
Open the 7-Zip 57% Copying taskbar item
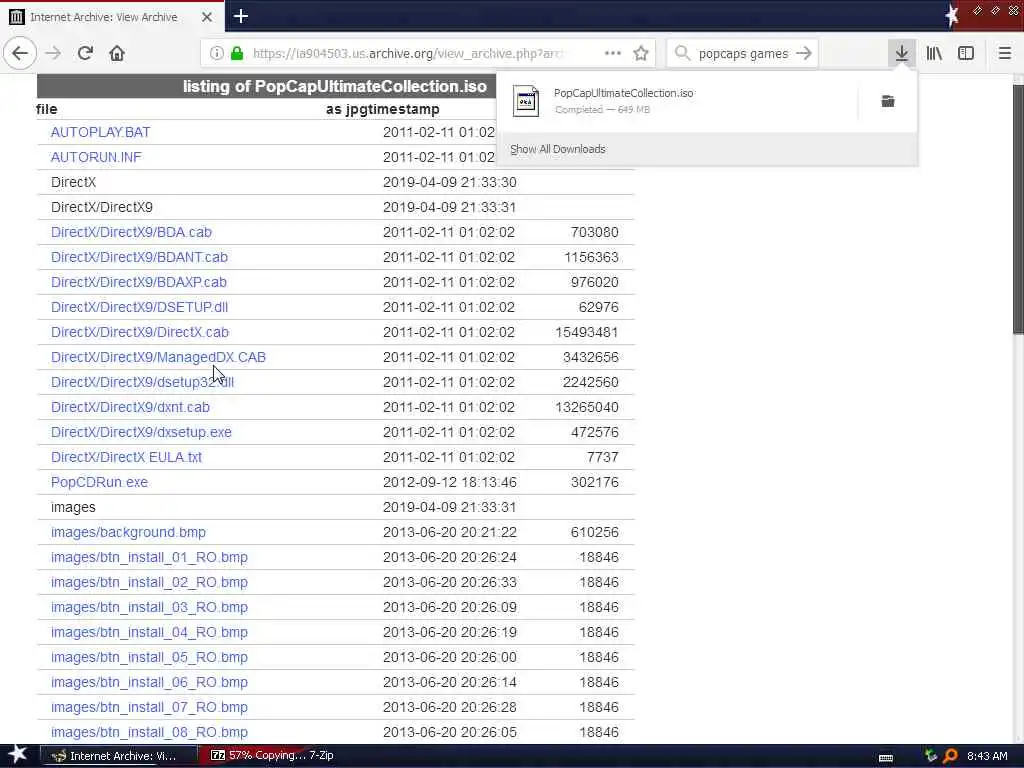(x=273, y=755)
